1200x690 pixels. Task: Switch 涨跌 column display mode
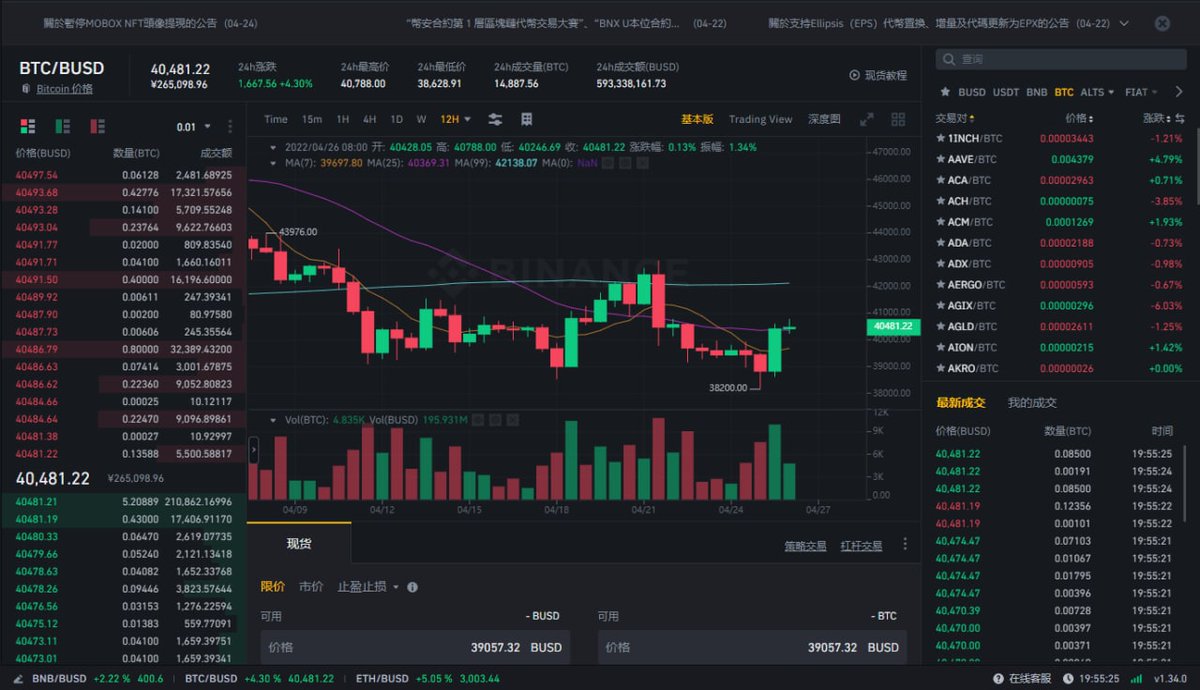[1180, 118]
